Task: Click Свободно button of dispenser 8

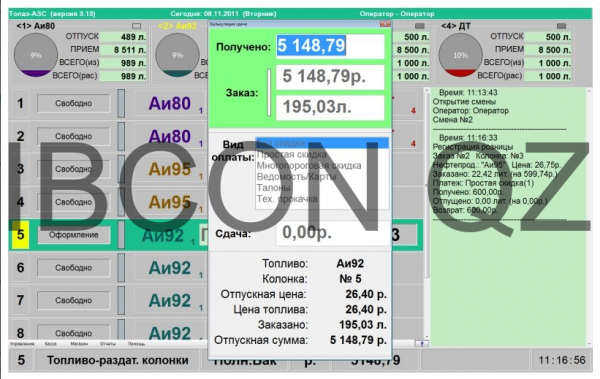Action: point(73,332)
